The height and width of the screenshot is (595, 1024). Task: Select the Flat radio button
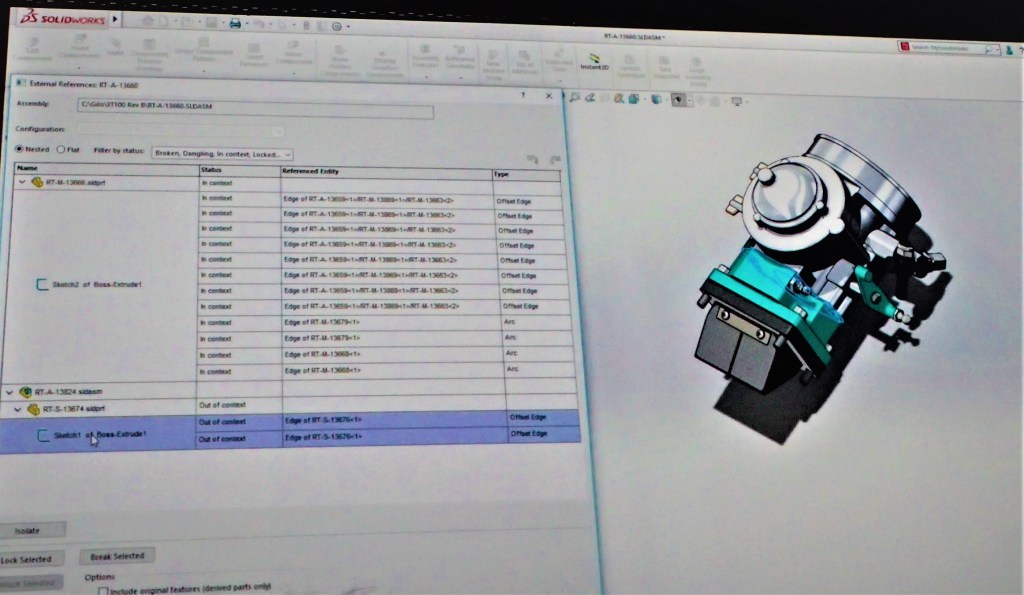coord(58,150)
